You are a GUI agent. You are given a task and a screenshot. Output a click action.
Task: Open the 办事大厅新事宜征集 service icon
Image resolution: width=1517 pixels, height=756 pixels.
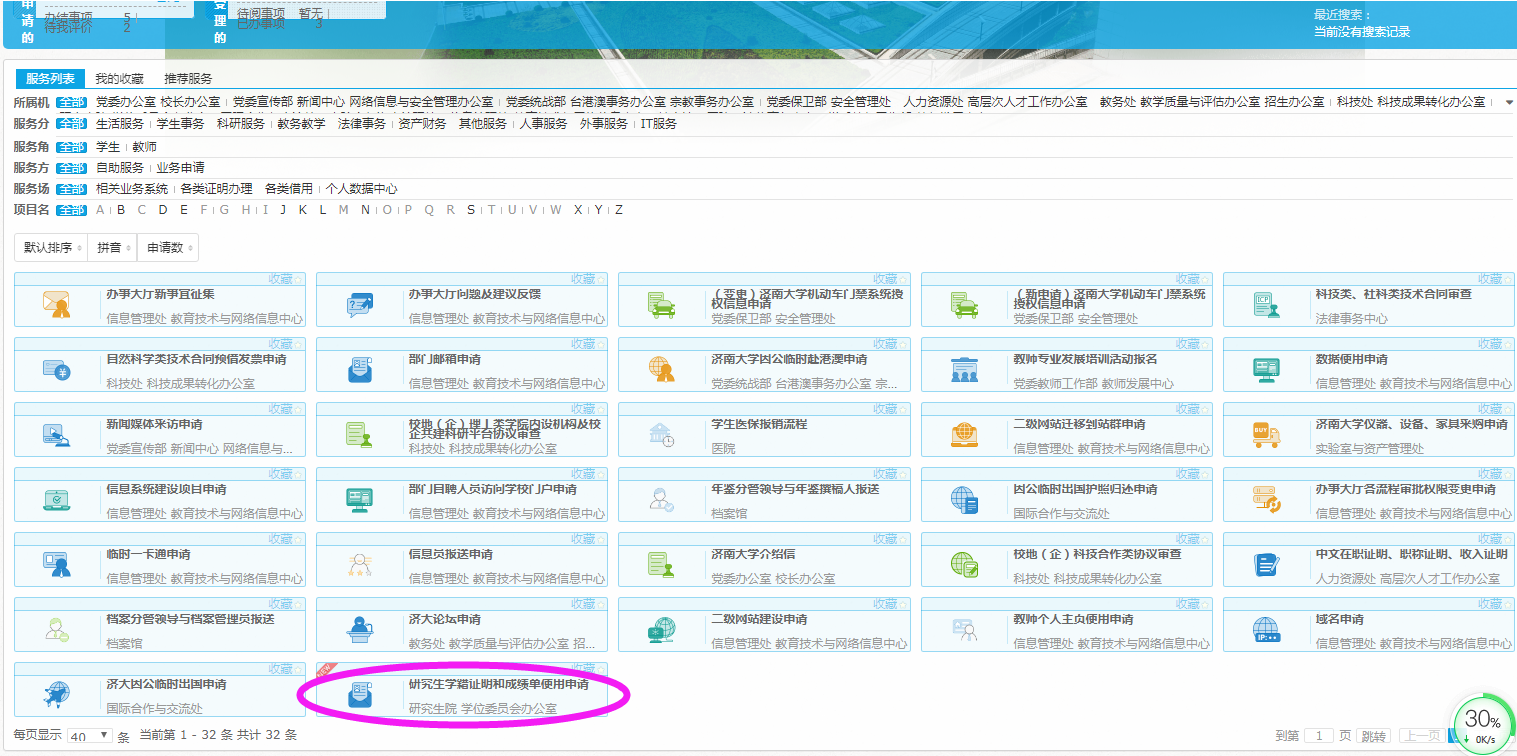56,305
